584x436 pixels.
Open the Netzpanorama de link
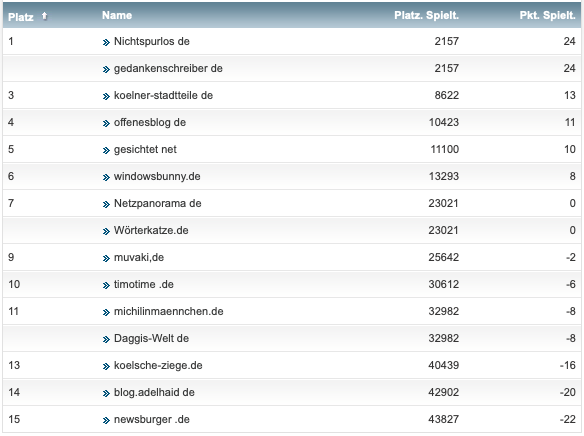point(158,203)
